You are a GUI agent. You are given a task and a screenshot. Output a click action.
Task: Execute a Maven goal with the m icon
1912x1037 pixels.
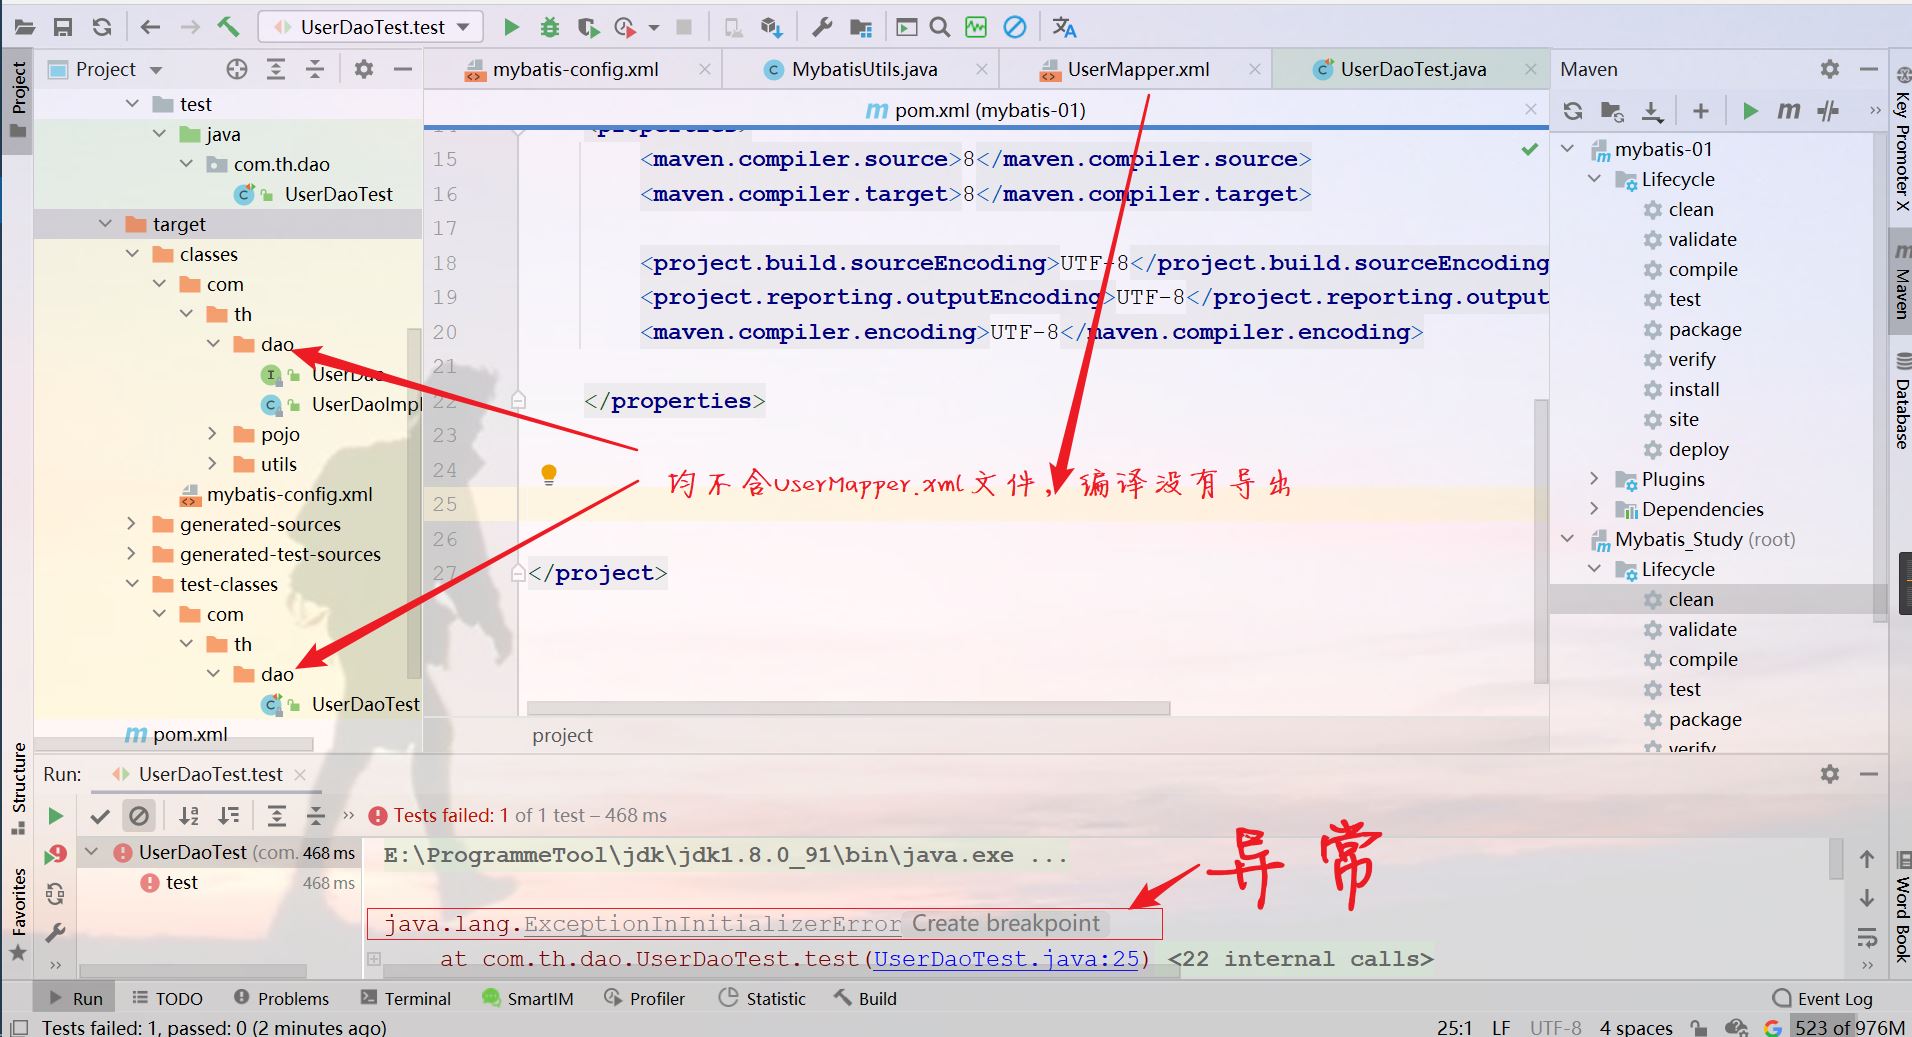click(1789, 111)
